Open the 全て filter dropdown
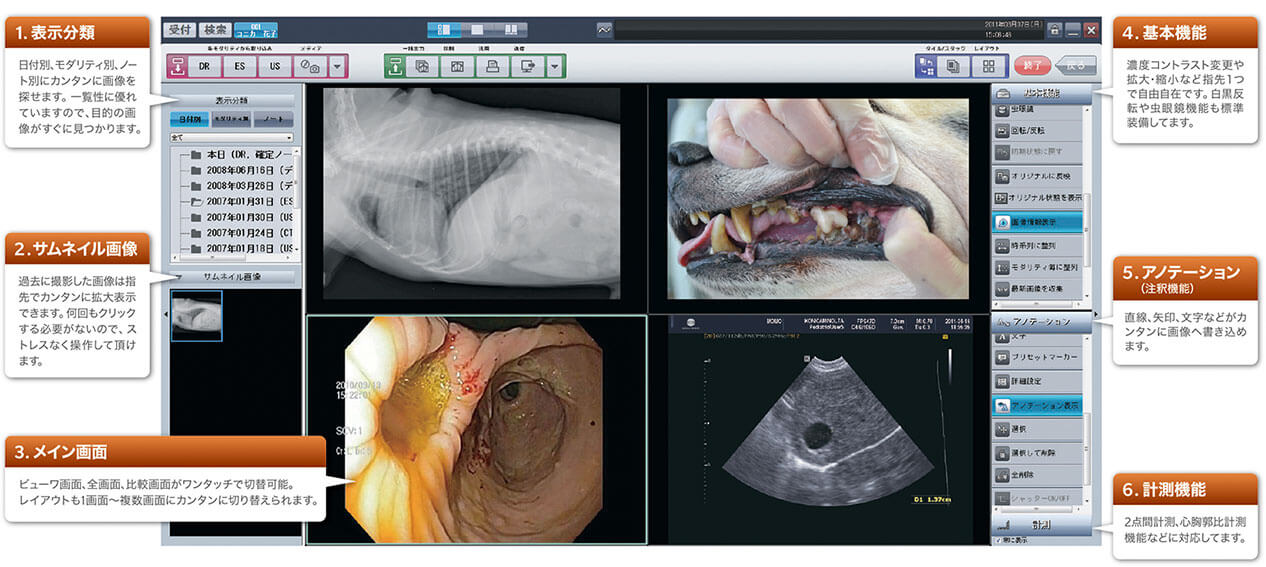Screen dimensions: 1266x567 pyautogui.click(x=231, y=137)
